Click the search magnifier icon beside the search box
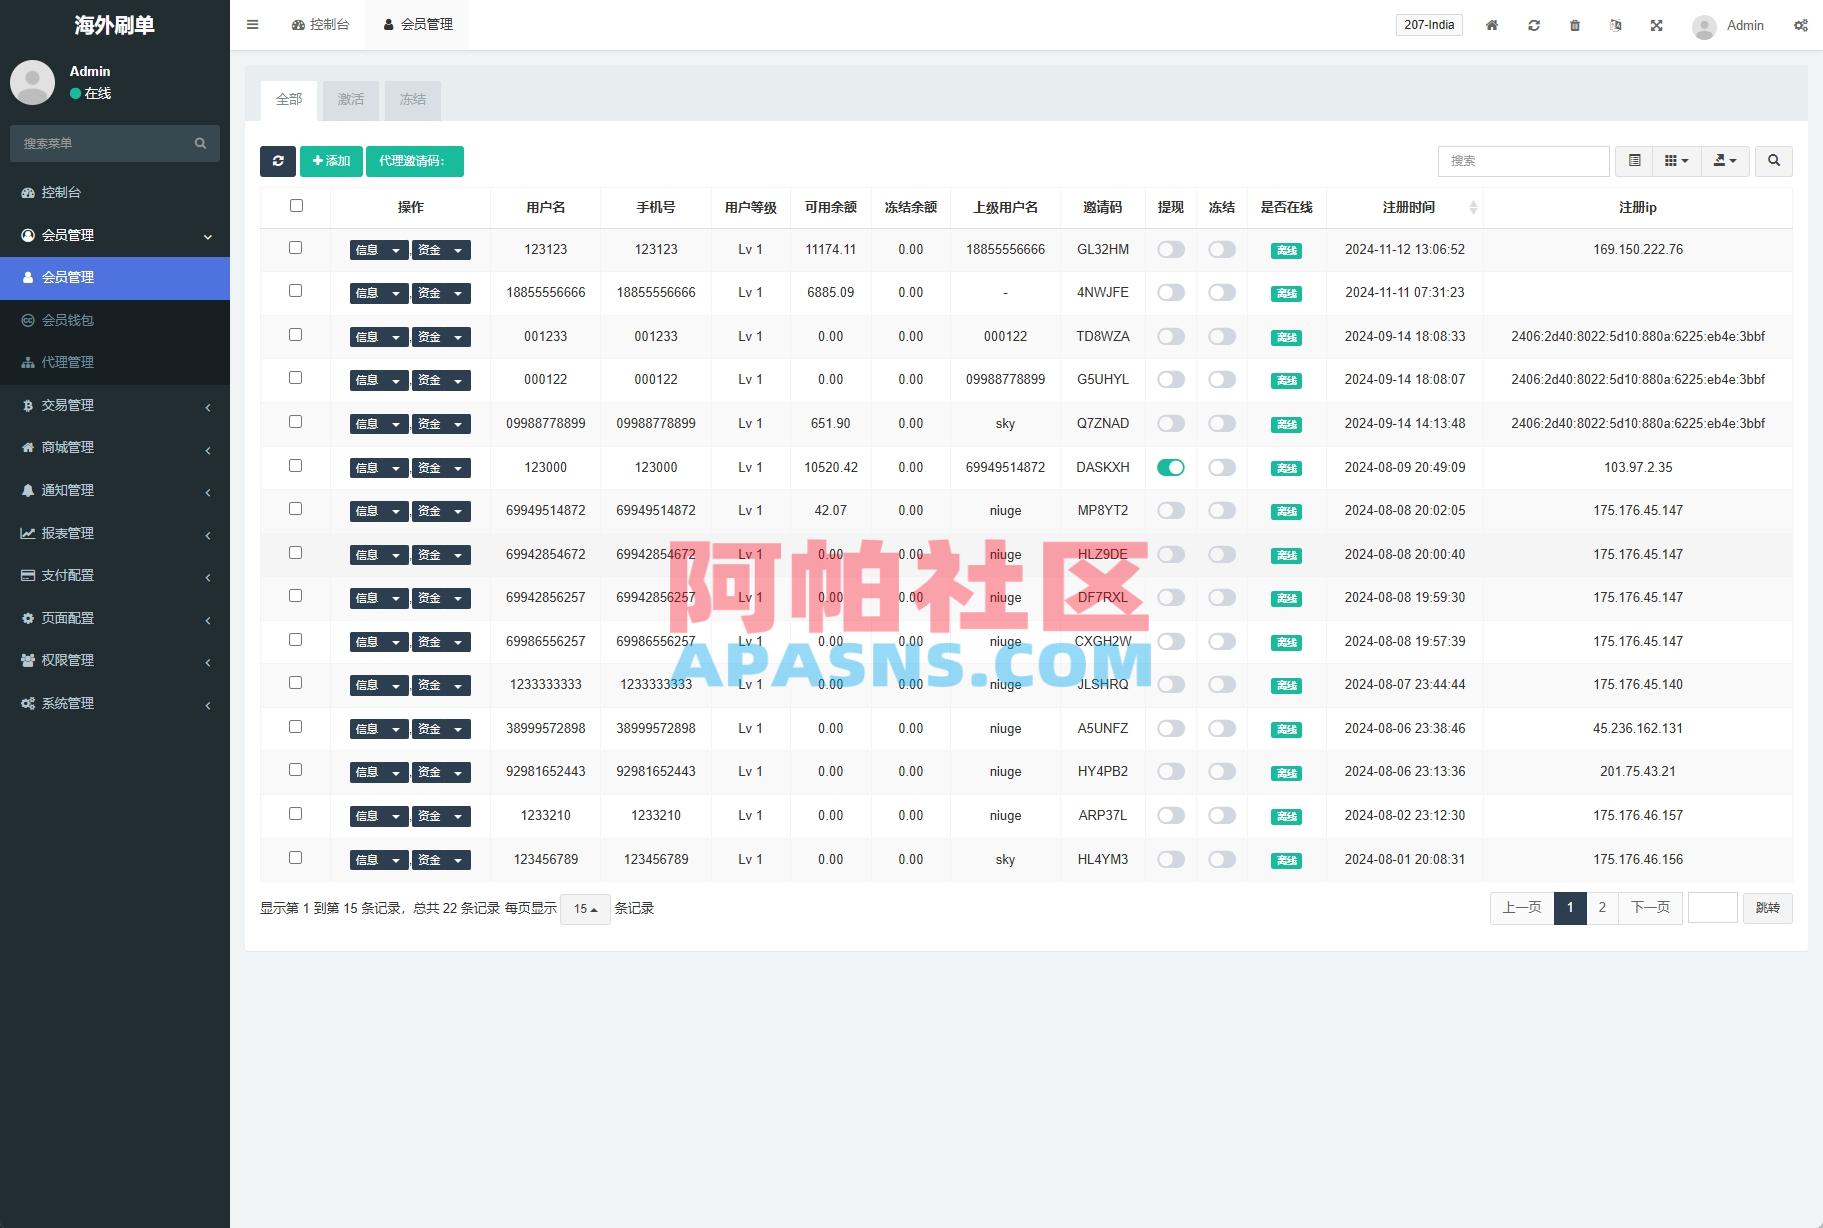The width and height of the screenshot is (1823, 1228). [x=1774, y=160]
